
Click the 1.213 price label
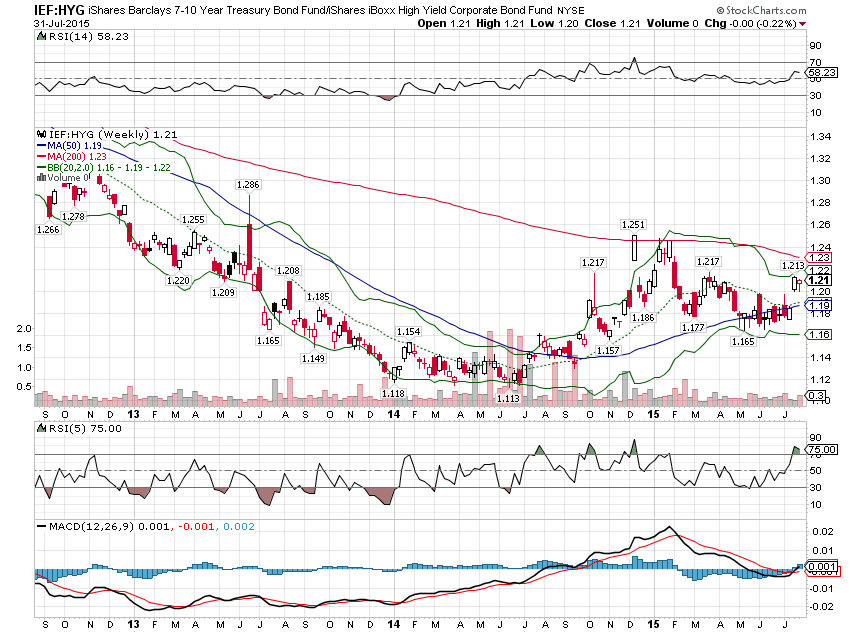pyautogui.click(x=793, y=266)
